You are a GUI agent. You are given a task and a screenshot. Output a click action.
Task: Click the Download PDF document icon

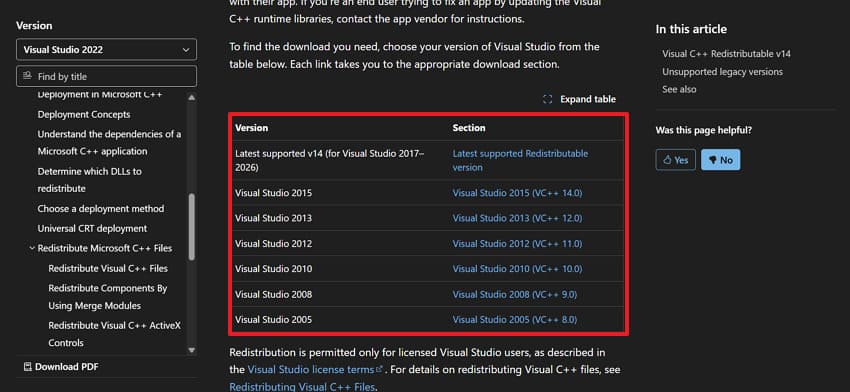(x=28, y=367)
